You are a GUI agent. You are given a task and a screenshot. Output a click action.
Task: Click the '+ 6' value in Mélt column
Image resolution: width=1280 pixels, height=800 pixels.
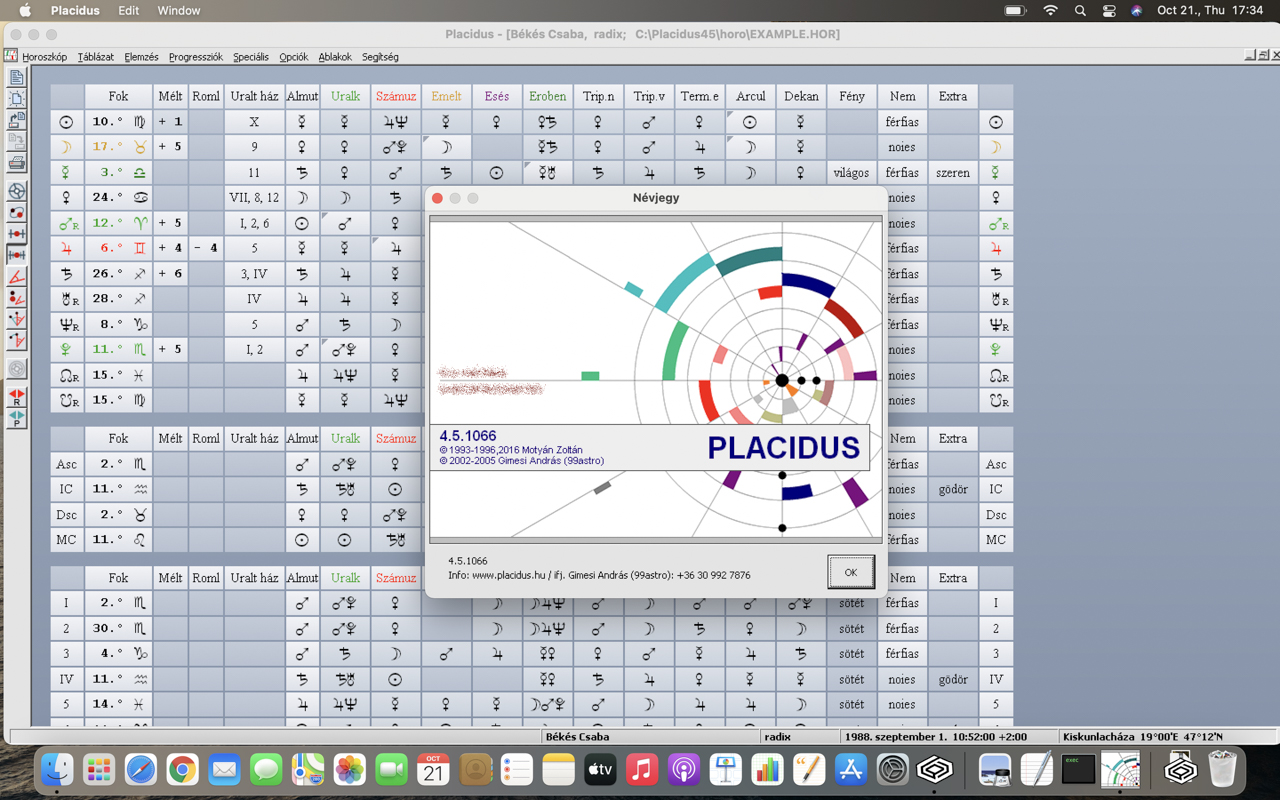pos(170,273)
